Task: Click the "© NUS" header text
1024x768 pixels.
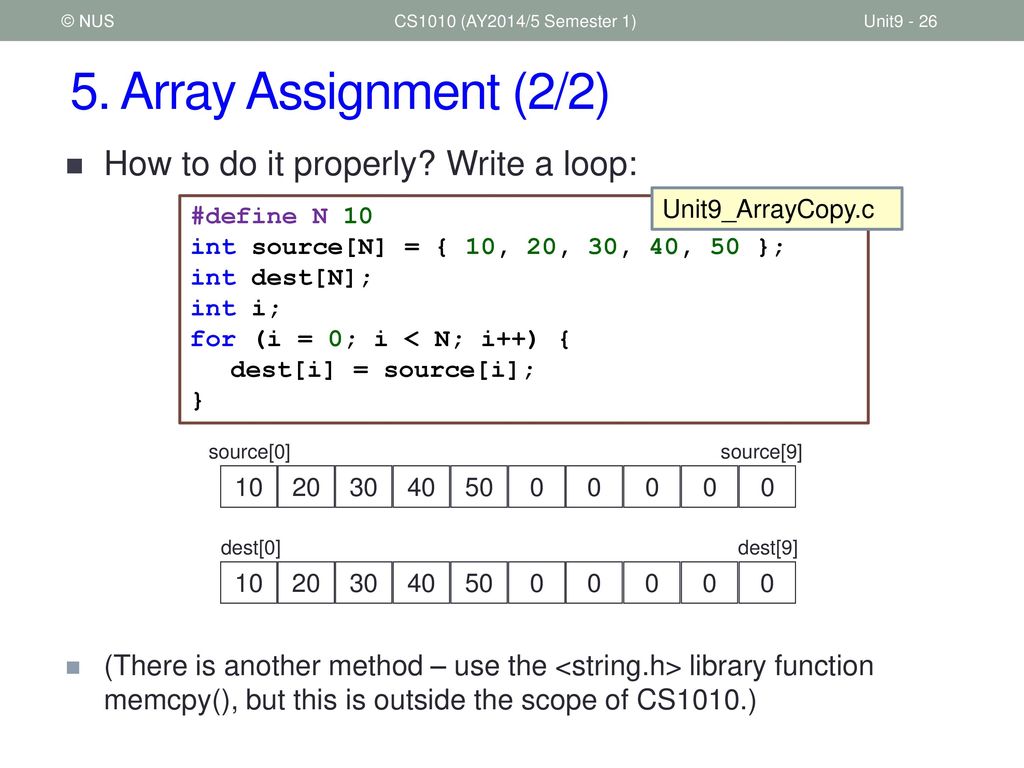Action: (x=88, y=21)
